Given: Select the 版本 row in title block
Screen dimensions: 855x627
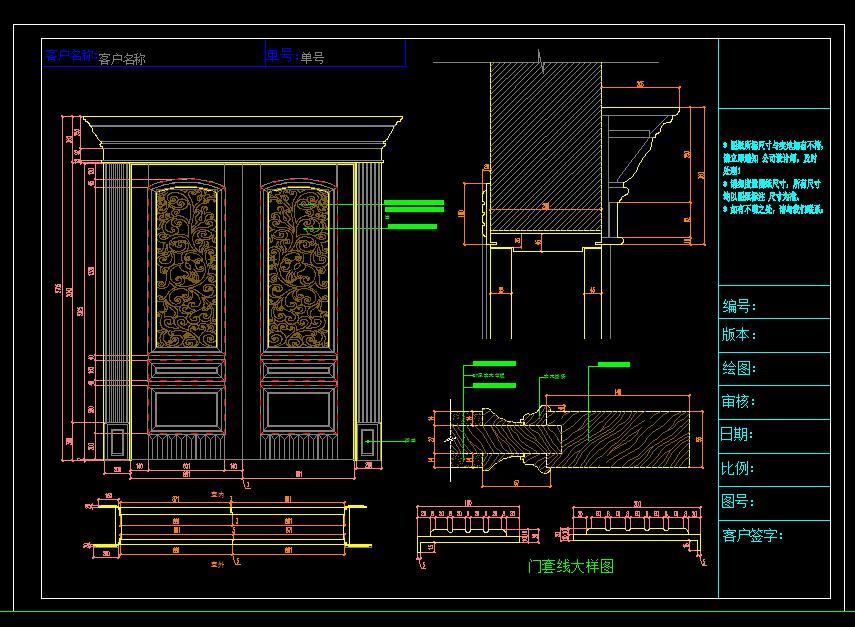Looking at the screenshot, I should tap(774, 336).
